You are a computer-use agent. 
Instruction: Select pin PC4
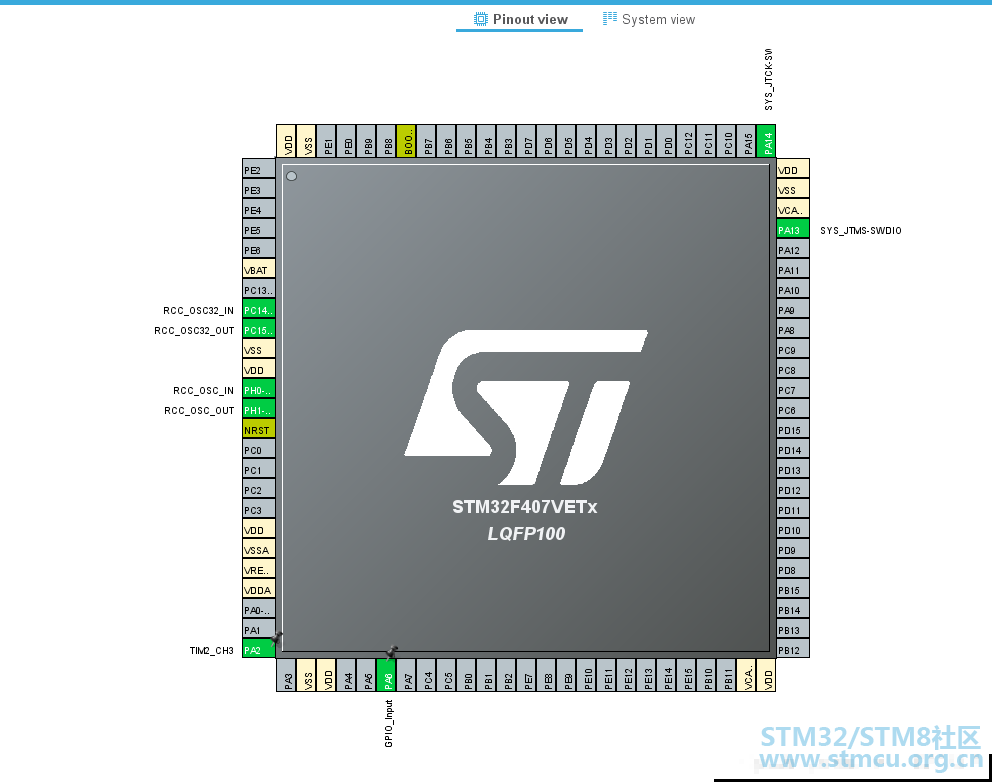coord(427,676)
